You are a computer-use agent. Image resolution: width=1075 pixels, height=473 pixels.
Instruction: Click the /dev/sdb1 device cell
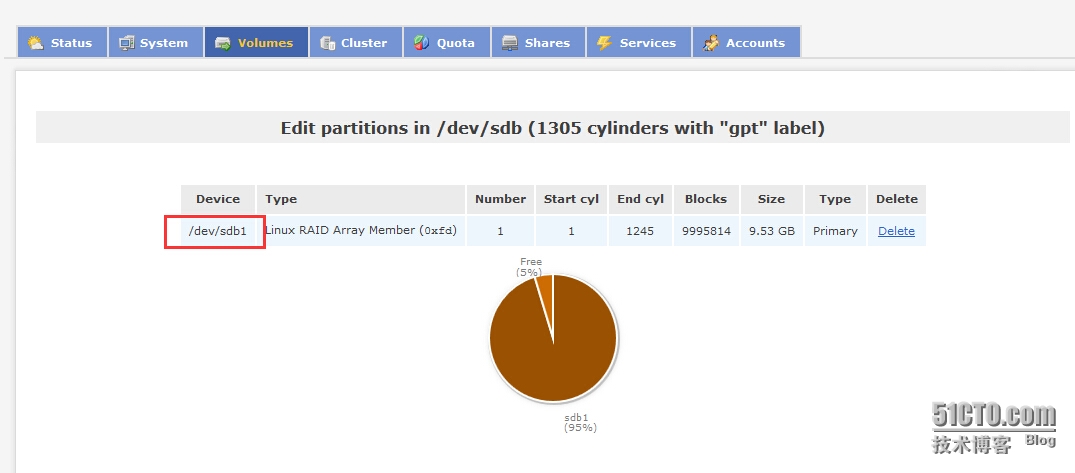point(218,231)
